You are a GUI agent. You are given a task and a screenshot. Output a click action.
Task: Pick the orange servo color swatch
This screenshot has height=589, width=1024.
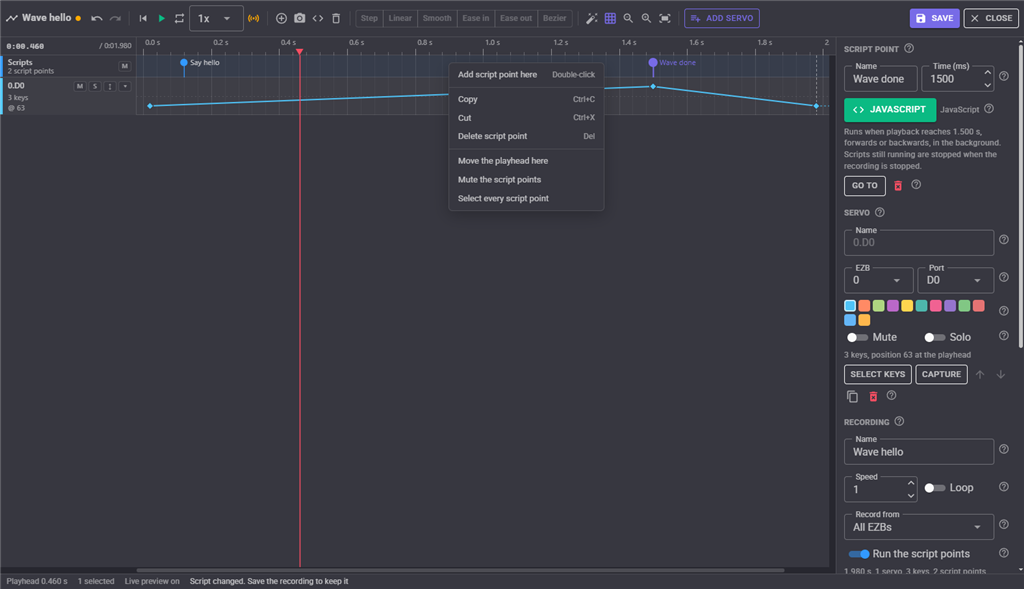864,306
